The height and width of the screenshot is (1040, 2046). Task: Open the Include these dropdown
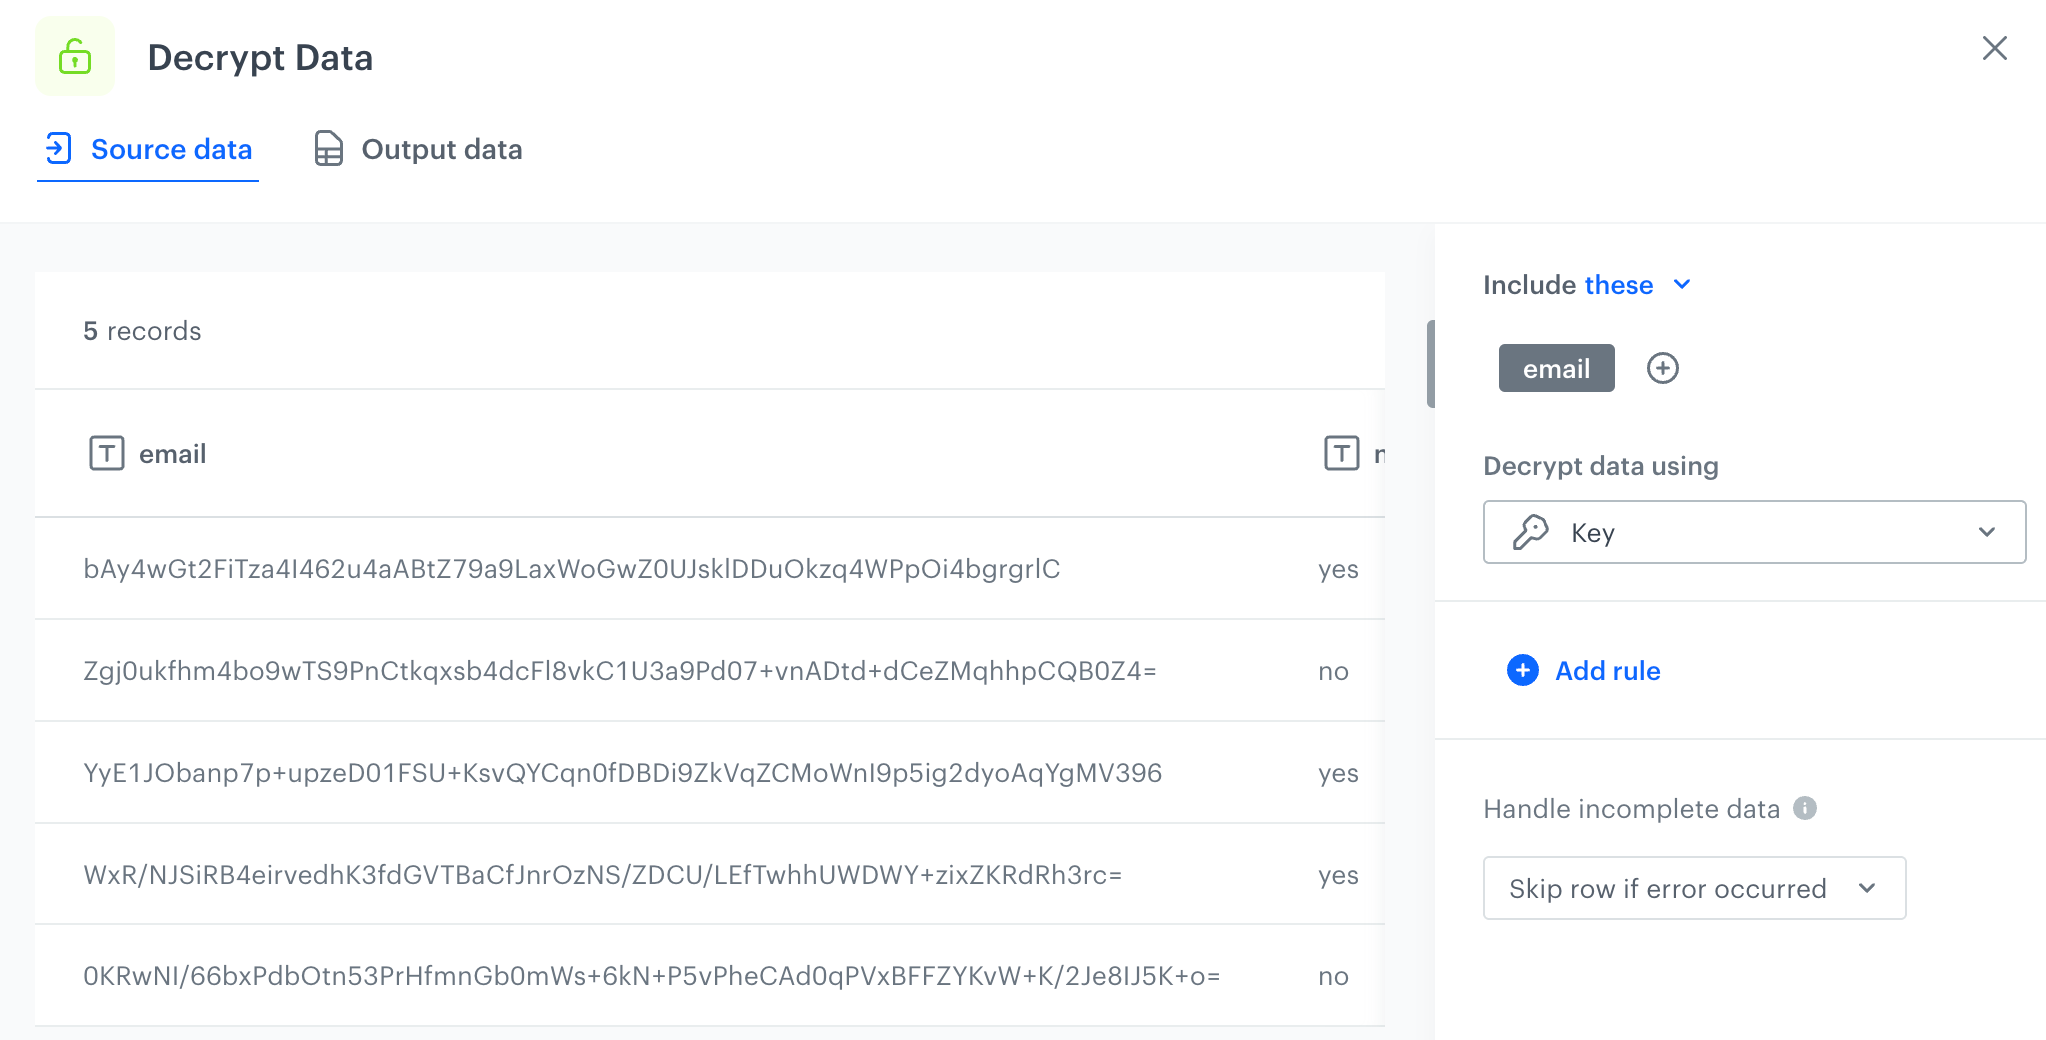[x=1683, y=284]
